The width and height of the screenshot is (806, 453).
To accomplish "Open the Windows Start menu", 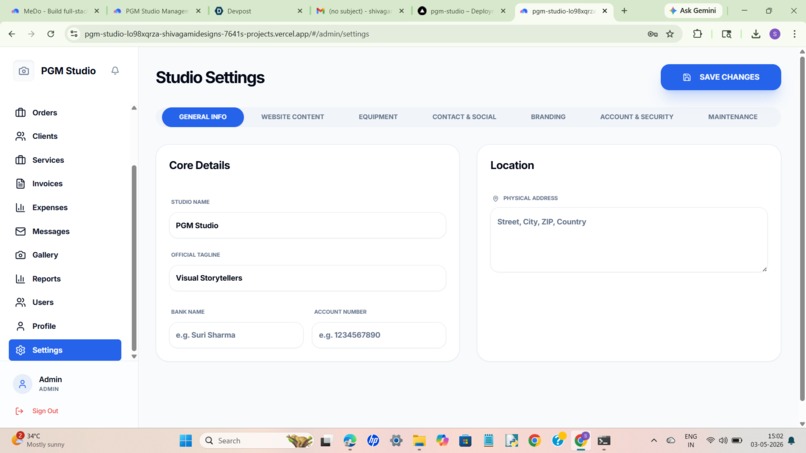I will click(186, 441).
